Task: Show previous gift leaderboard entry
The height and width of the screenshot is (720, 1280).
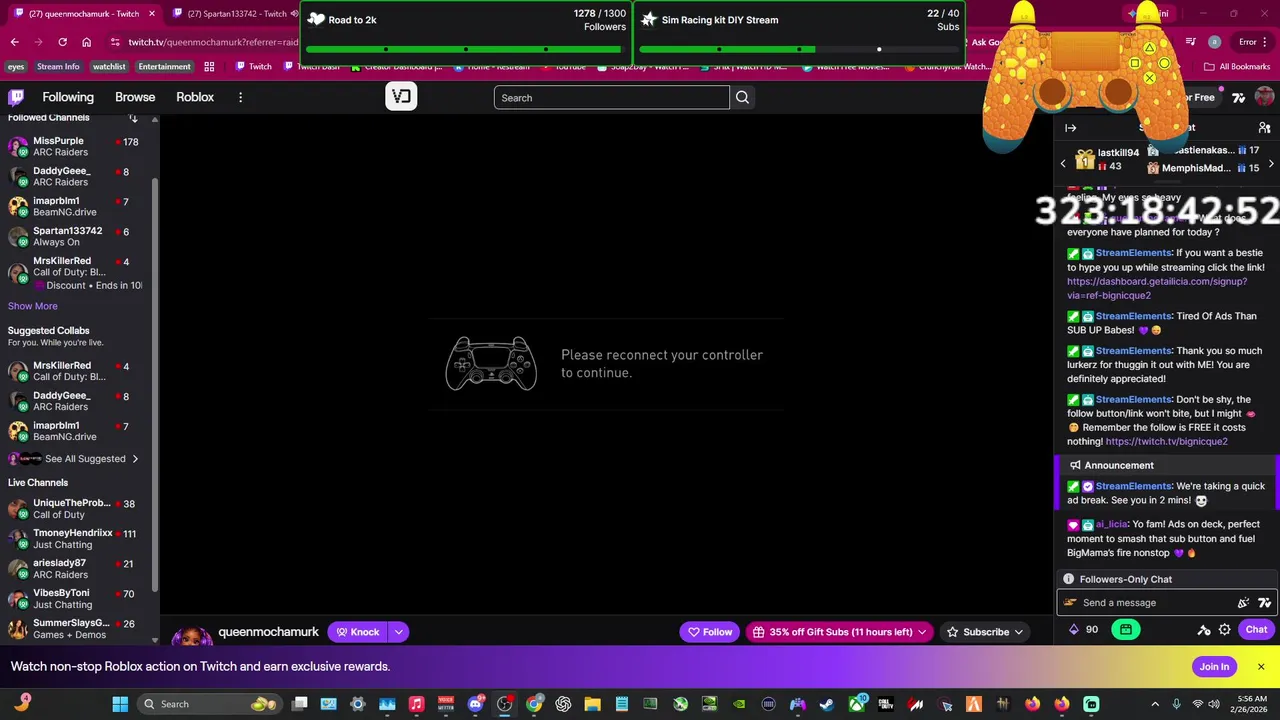Action: [1063, 163]
